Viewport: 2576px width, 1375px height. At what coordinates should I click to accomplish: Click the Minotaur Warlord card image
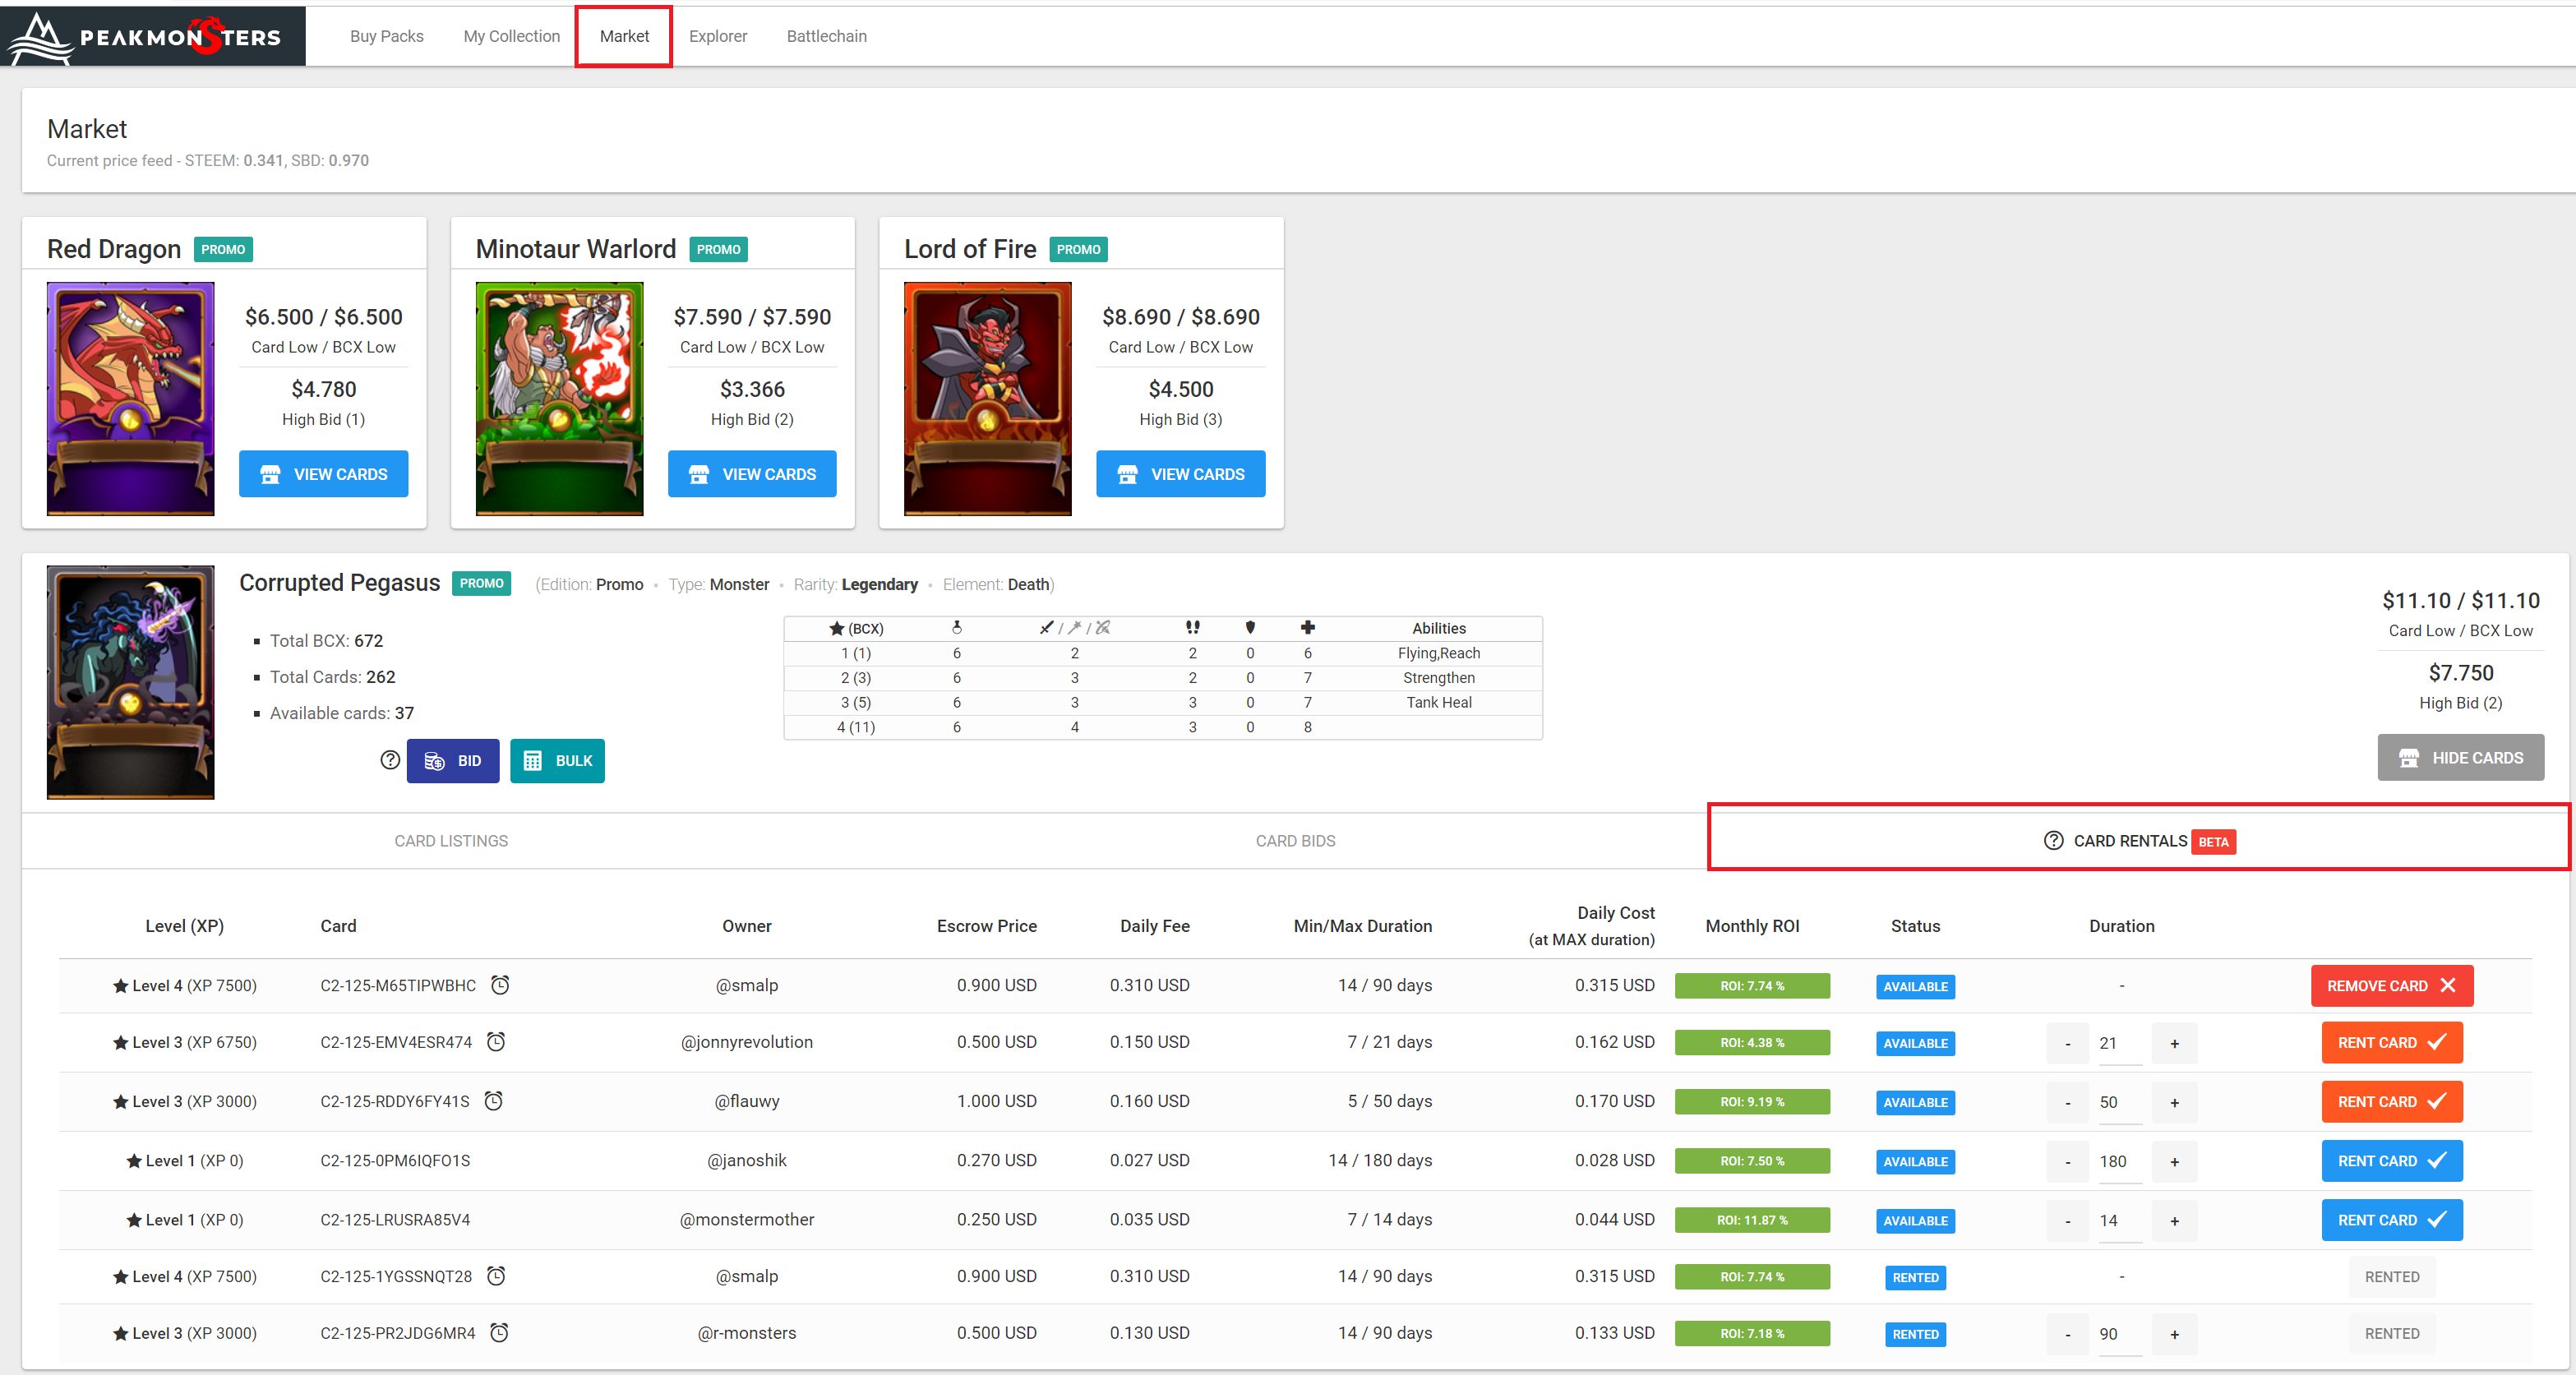tap(559, 398)
